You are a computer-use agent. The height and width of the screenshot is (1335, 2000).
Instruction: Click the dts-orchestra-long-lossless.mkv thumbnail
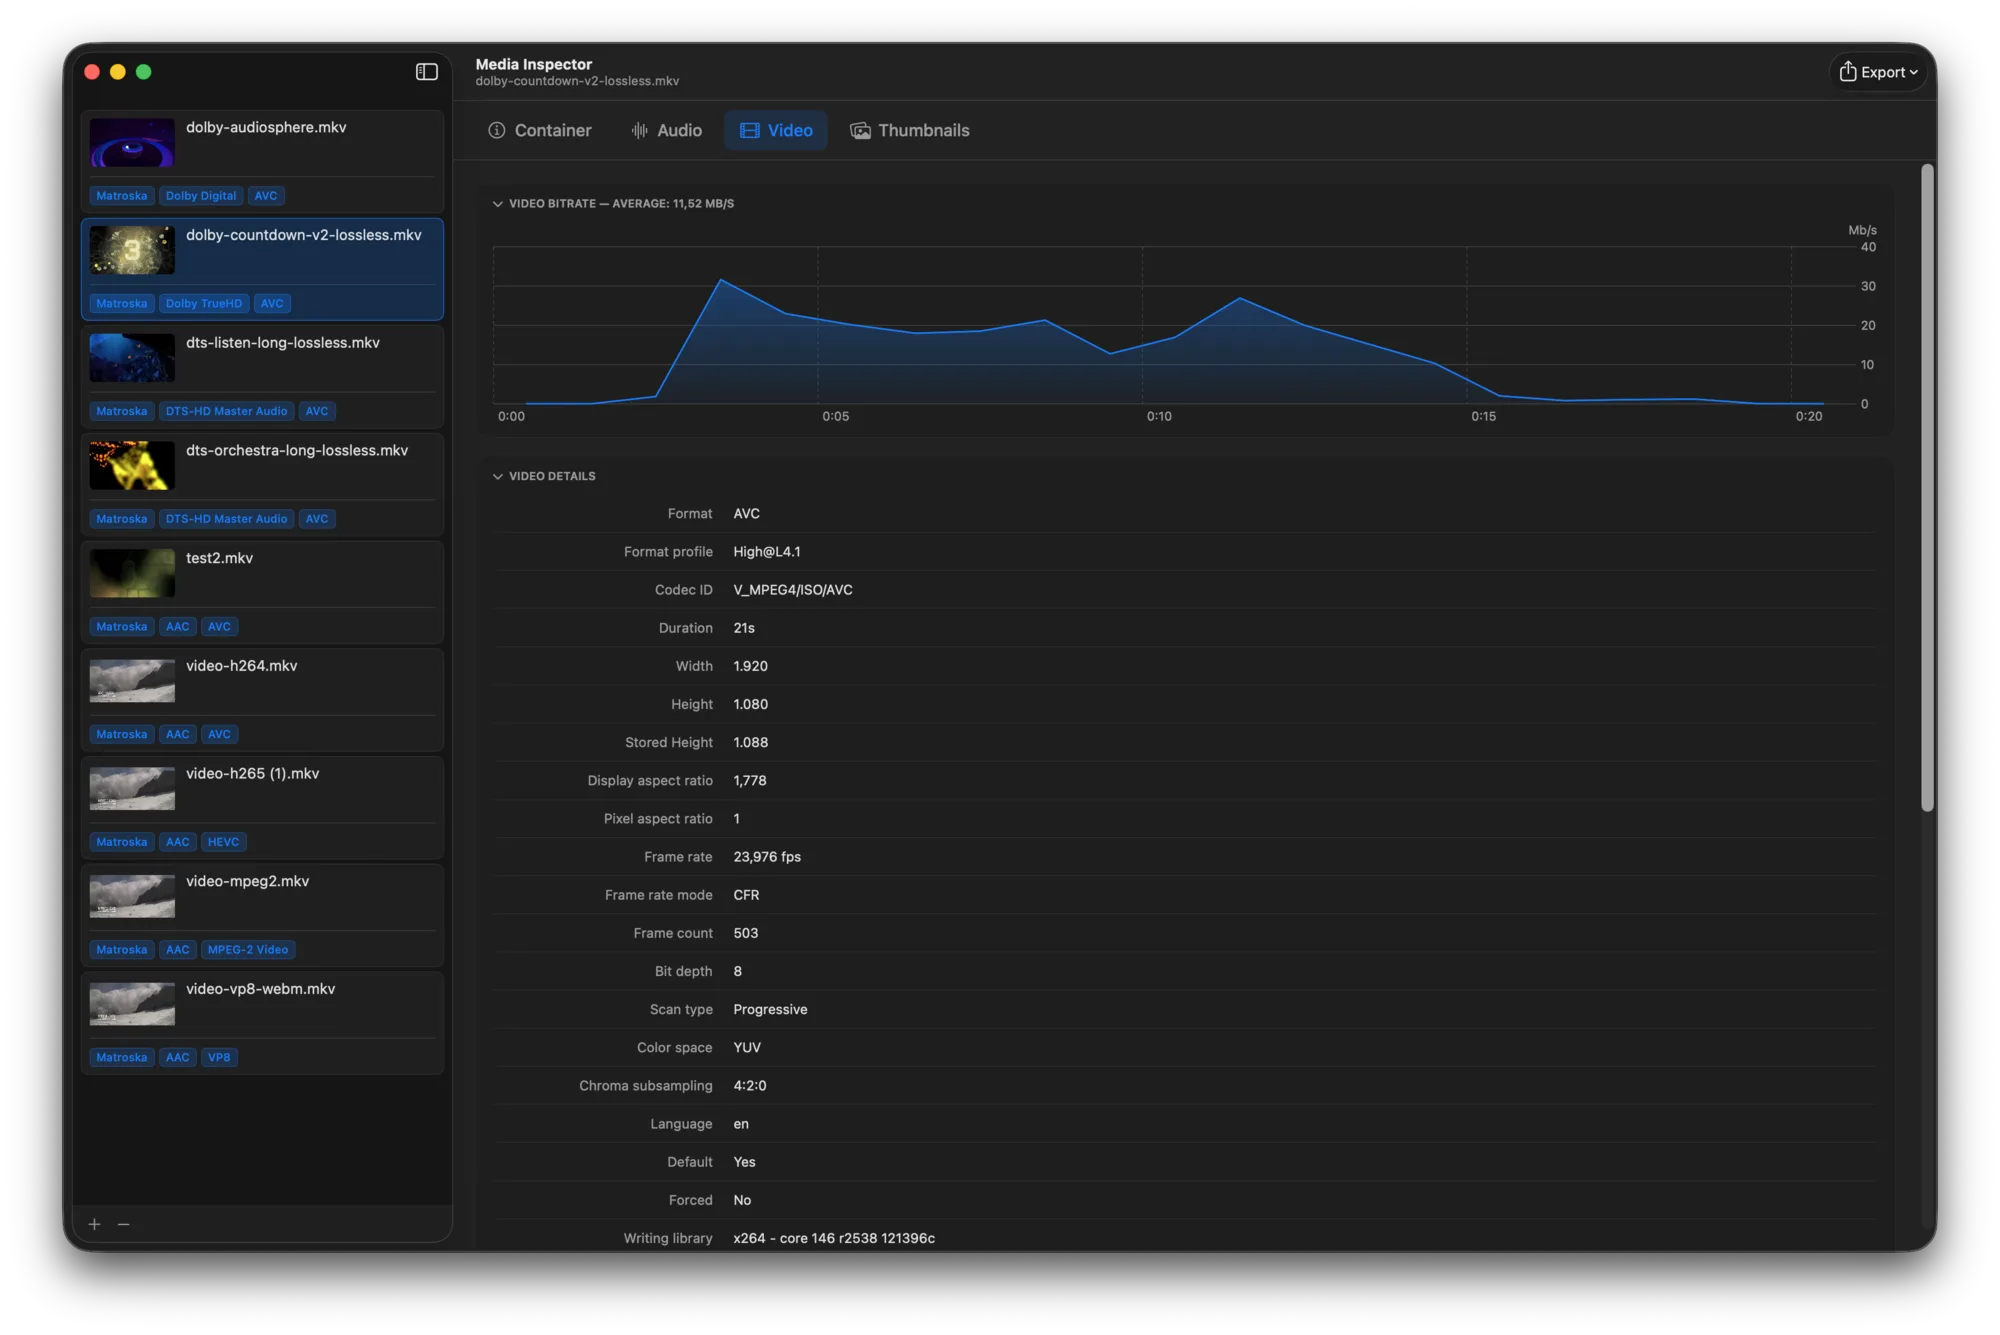[x=132, y=465]
